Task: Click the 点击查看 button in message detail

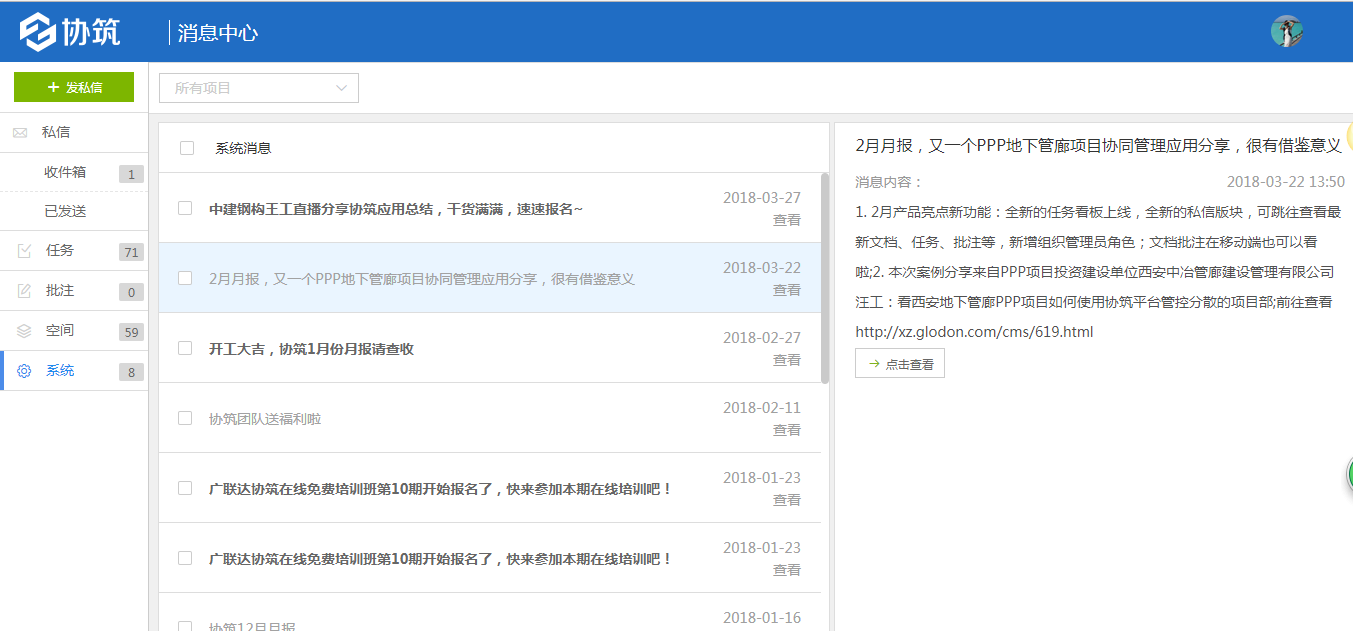Action: [x=899, y=363]
